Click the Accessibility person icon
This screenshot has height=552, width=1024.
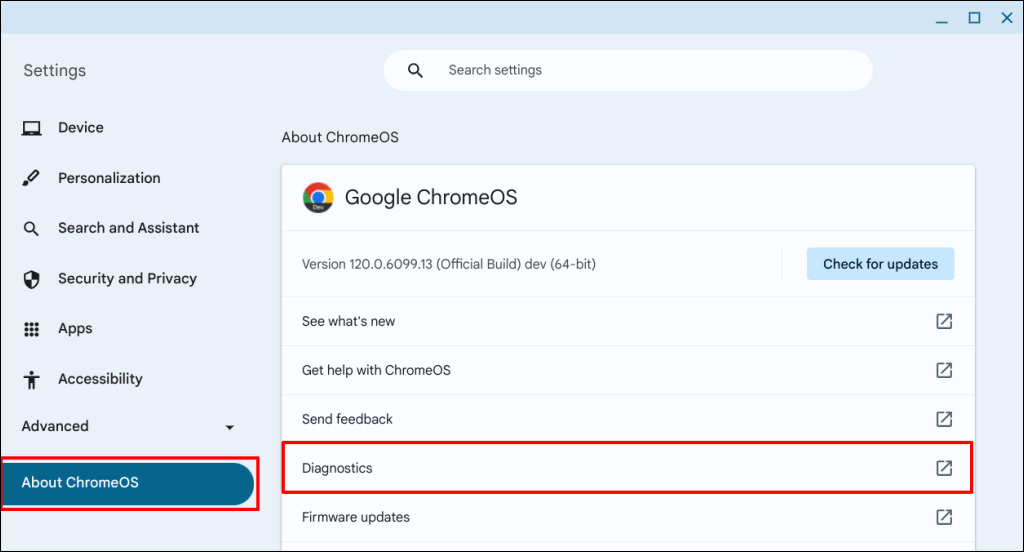[x=32, y=379]
